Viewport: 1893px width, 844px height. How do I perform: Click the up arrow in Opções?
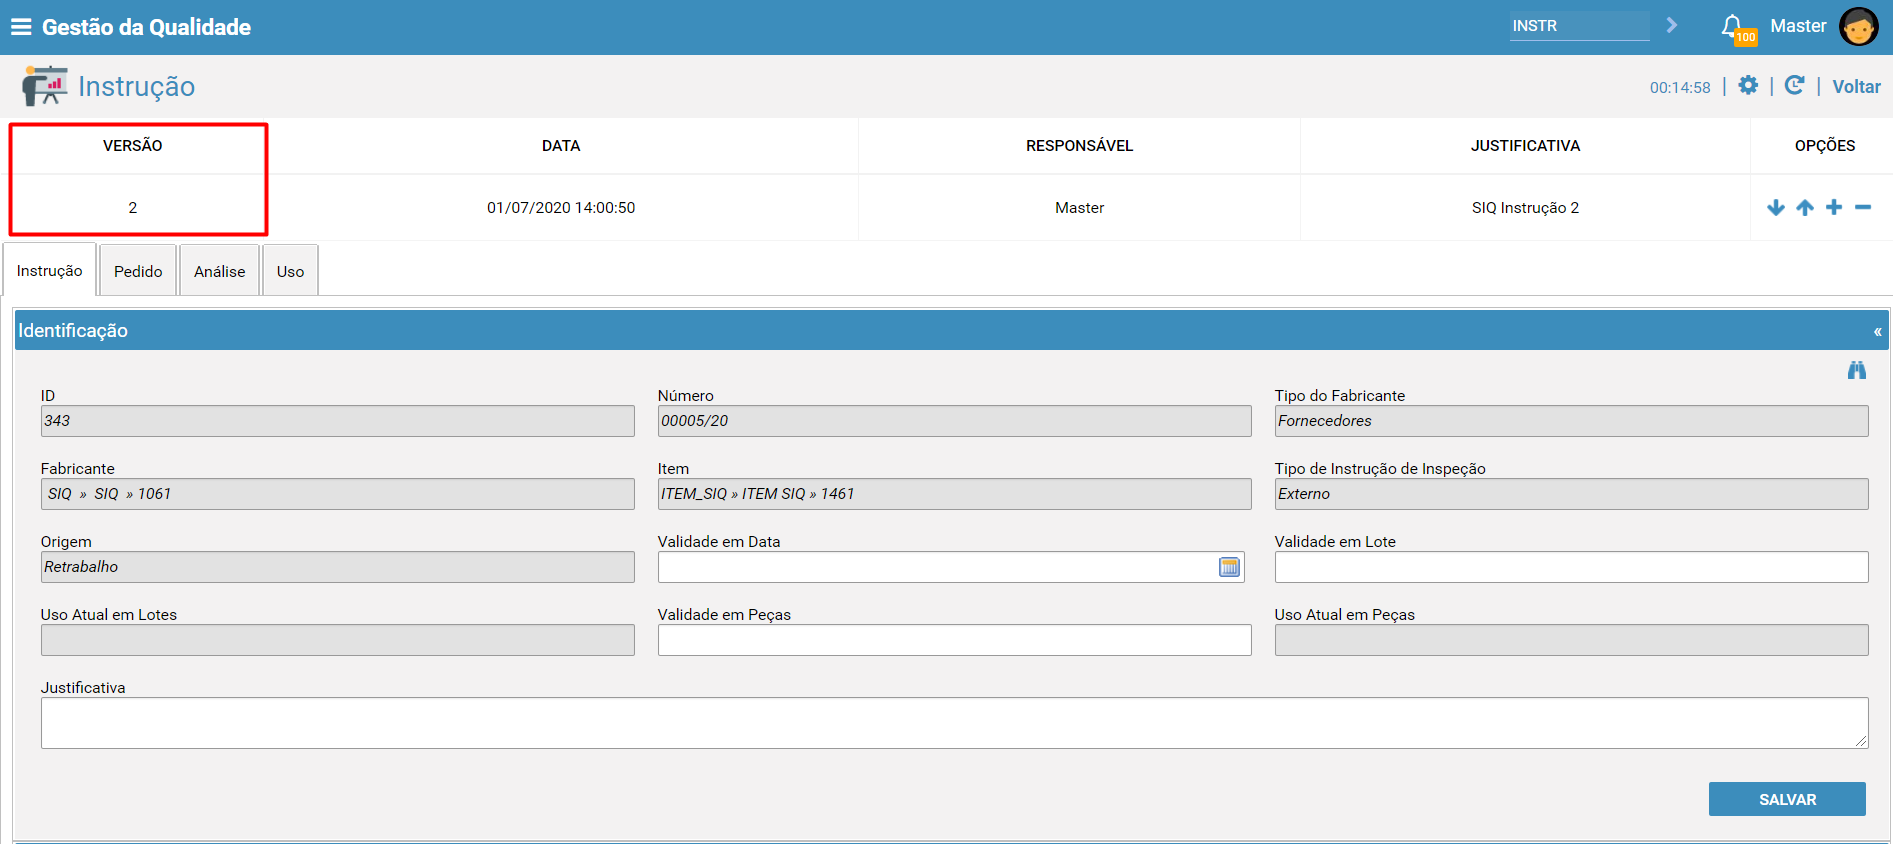pyautogui.click(x=1805, y=207)
